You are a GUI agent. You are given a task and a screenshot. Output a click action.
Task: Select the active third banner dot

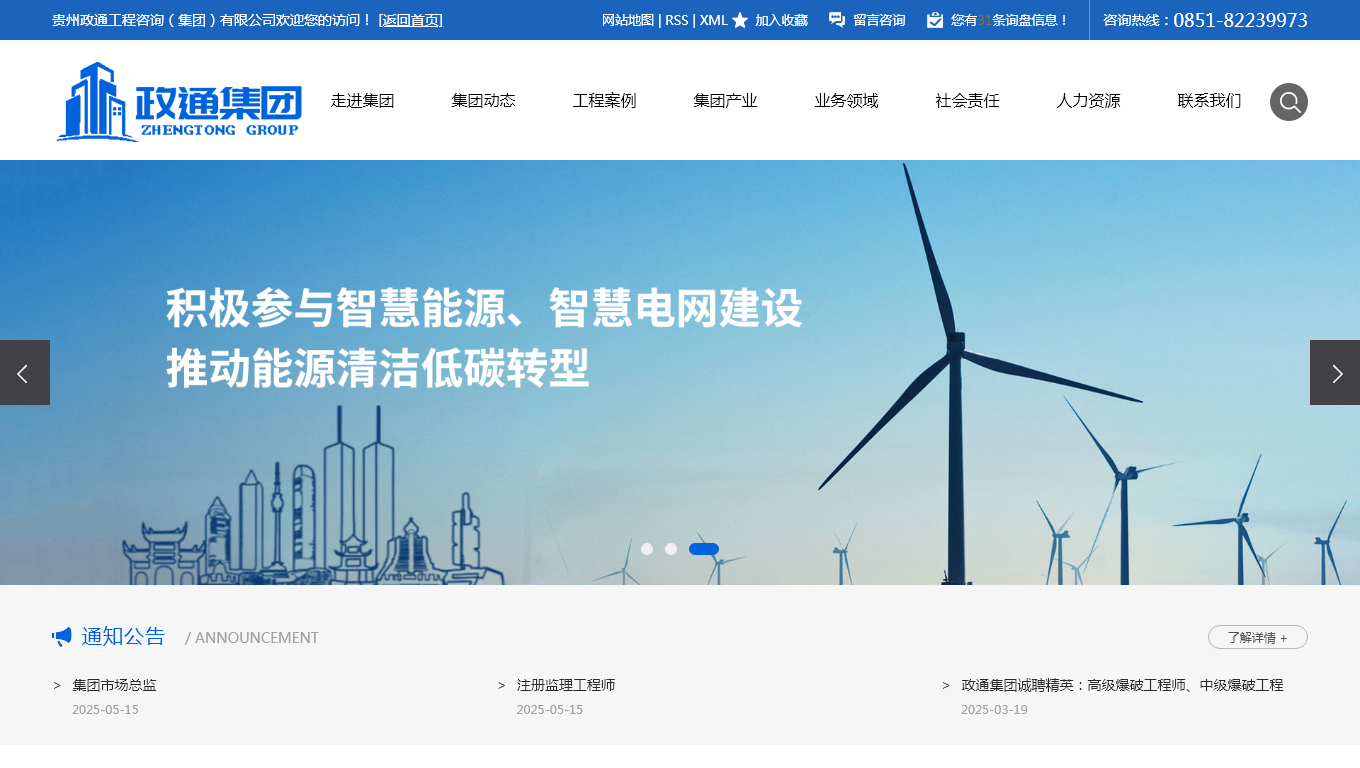tap(704, 549)
